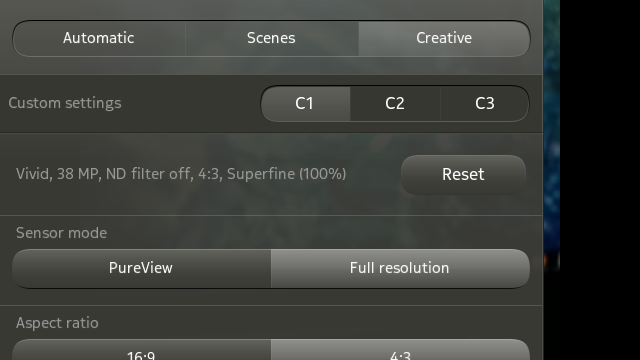Click the Sensor mode heading
Screen dimensions: 640x360
pos(61,233)
